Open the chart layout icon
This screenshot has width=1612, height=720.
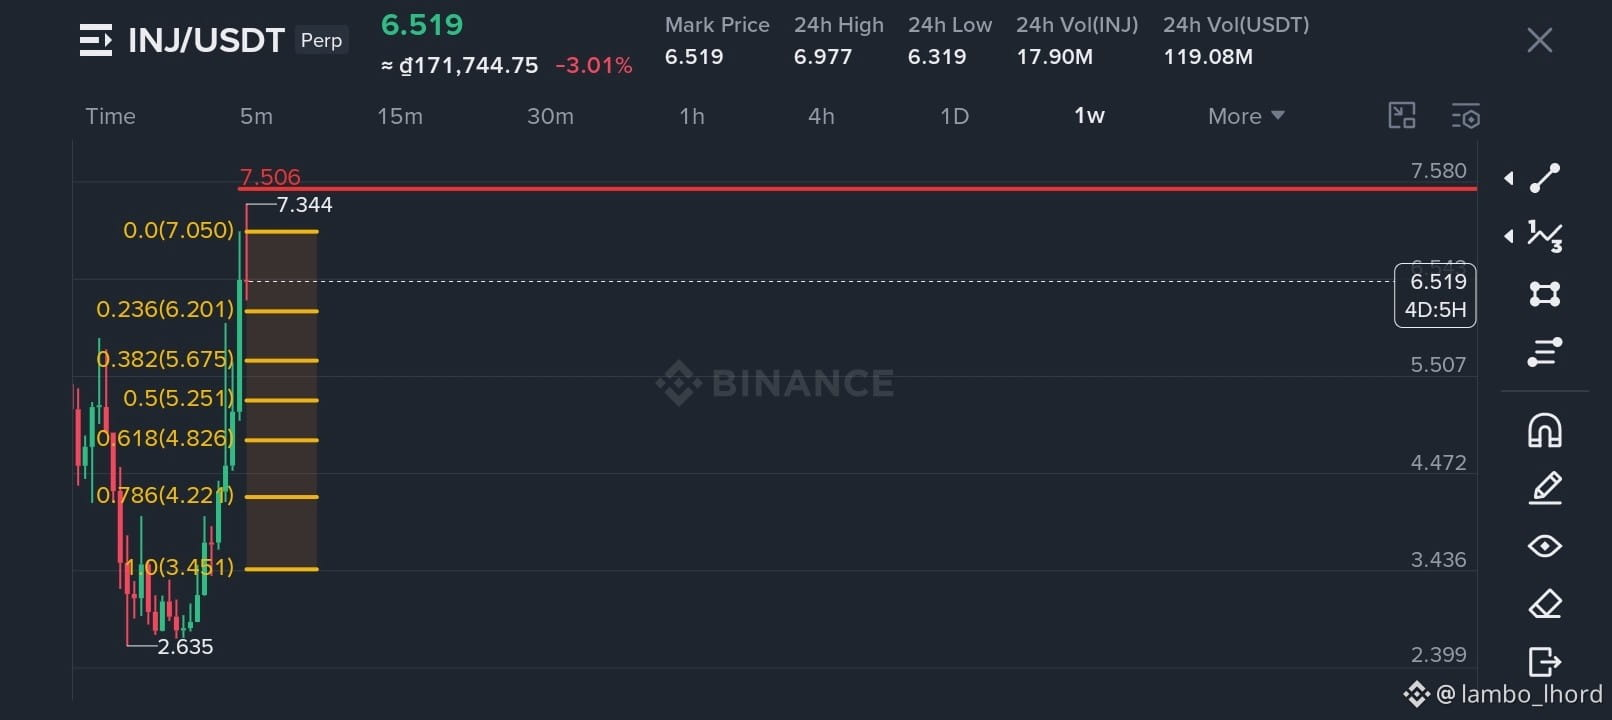[1402, 116]
